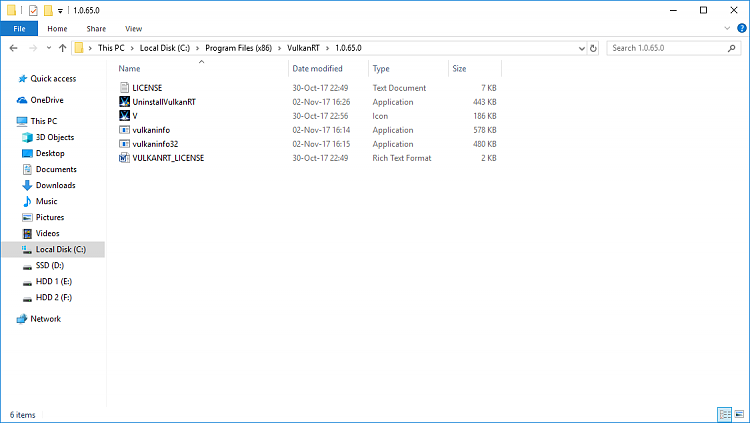Select This PC in navigation pane
The height and width of the screenshot is (423, 750).
pyautogui.click(x=44, y=121)
